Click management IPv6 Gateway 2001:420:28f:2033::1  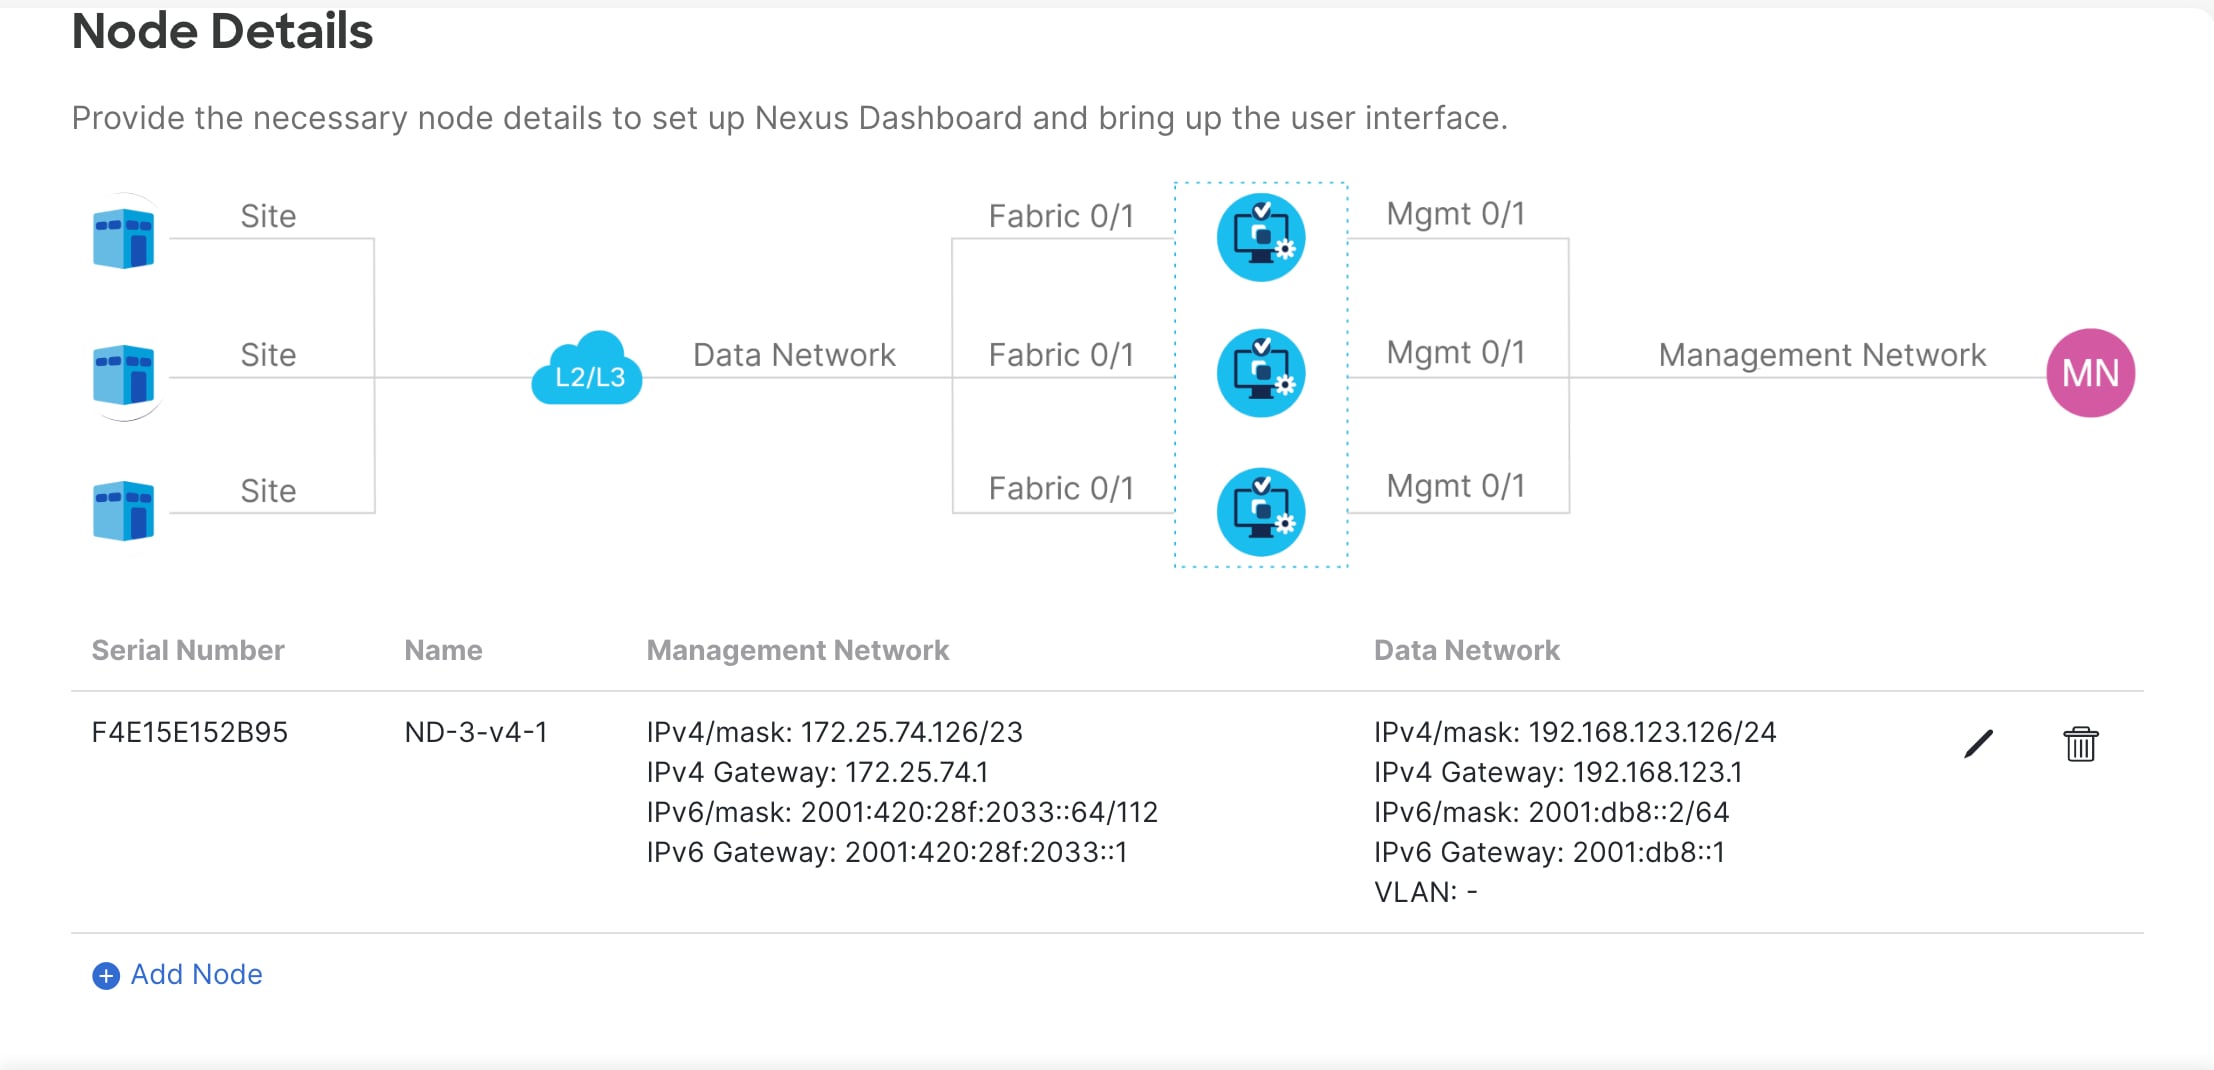pyautogui.click(x=887, y=852)
